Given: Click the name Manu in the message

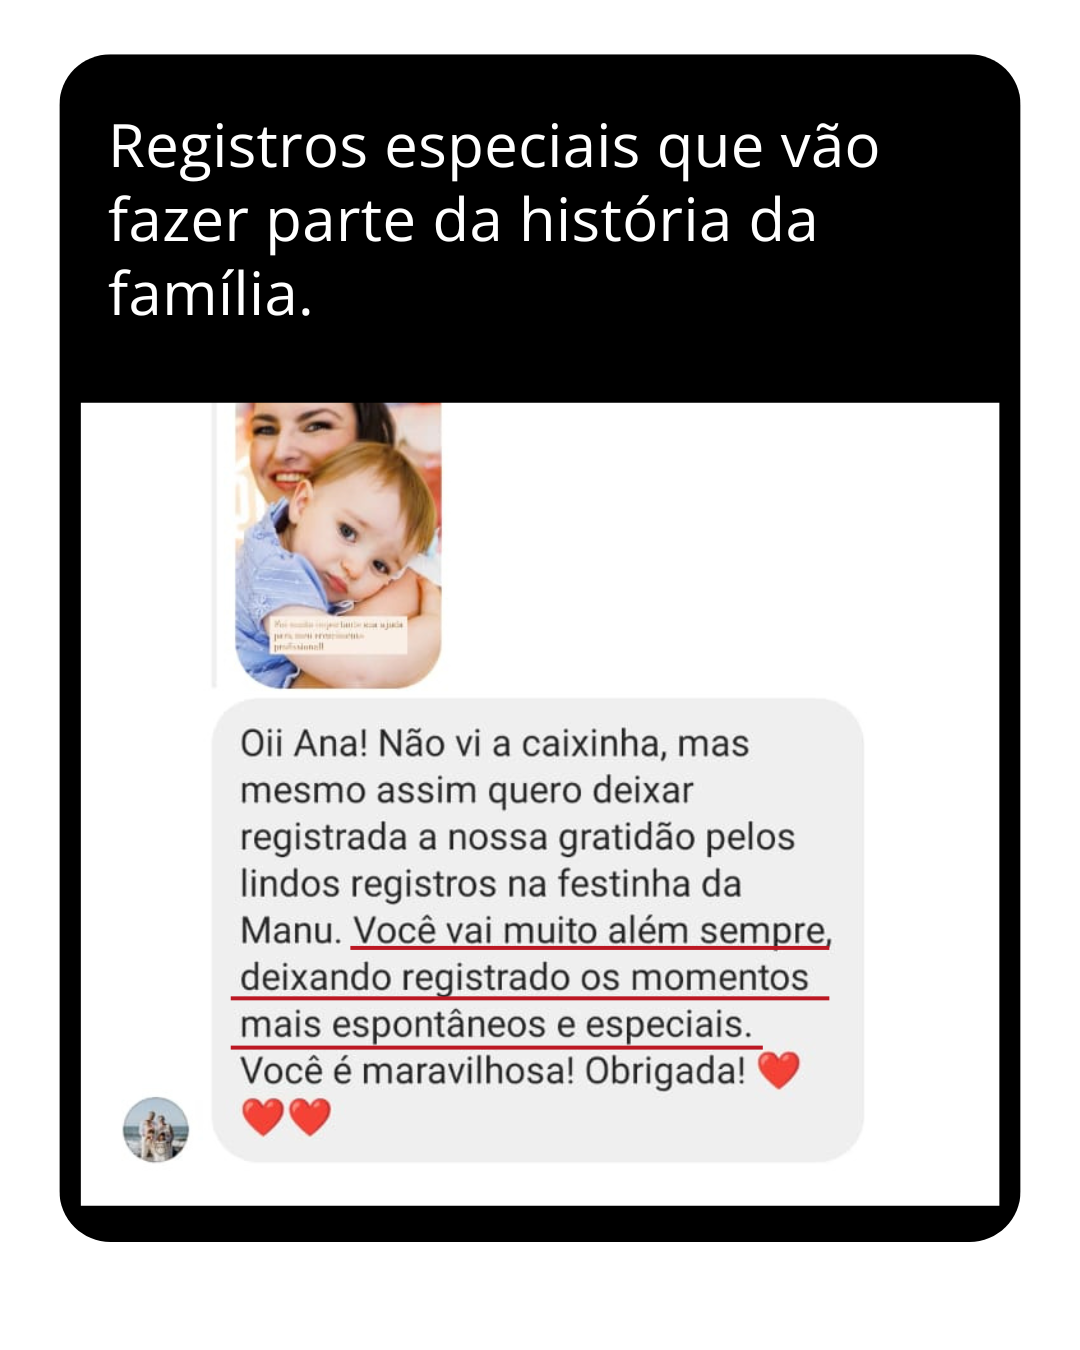Looking at the screenshot, I should 291,931.
